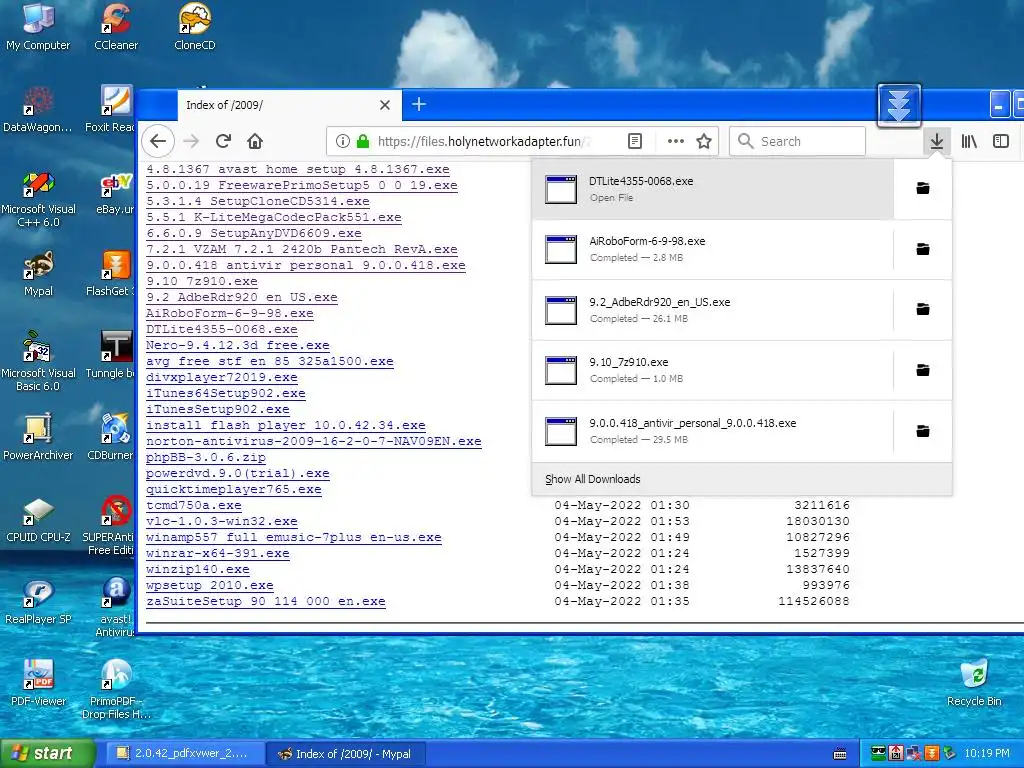Close the Index of /2009/ tab
Image resolution: width=1024 pixels, height=768 pixels.
pyautogui.click(x=385, y=105)
